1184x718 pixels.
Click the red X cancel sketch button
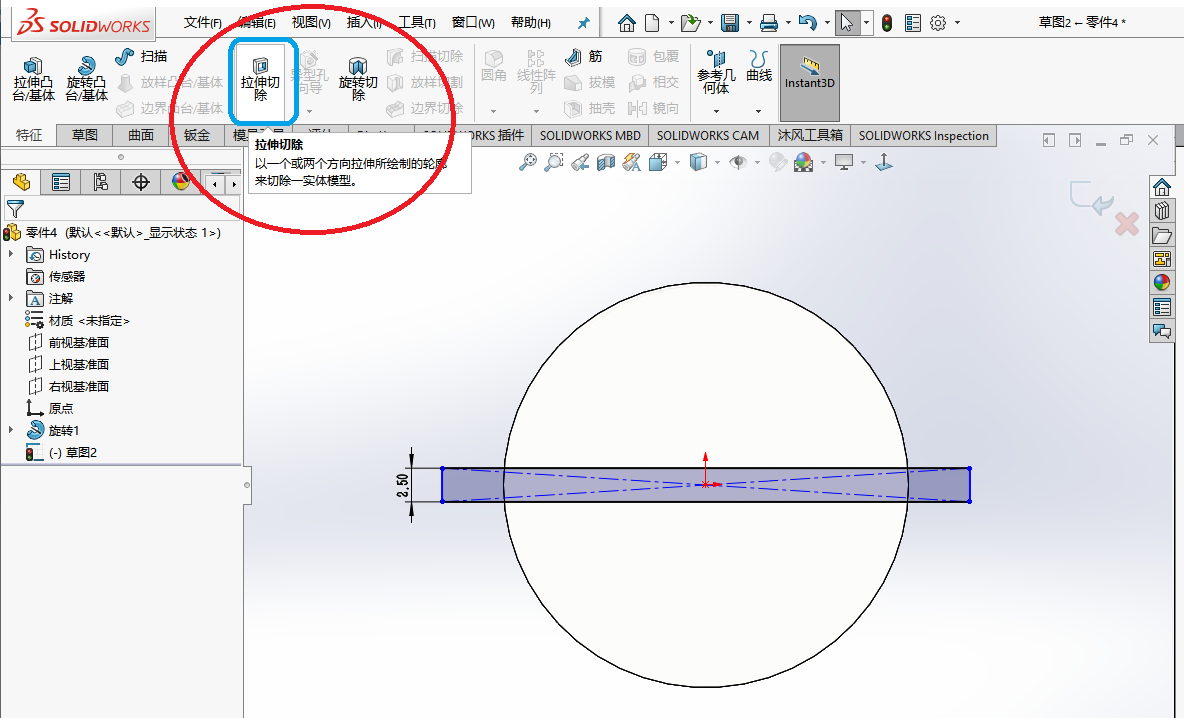pos(1127,223)
